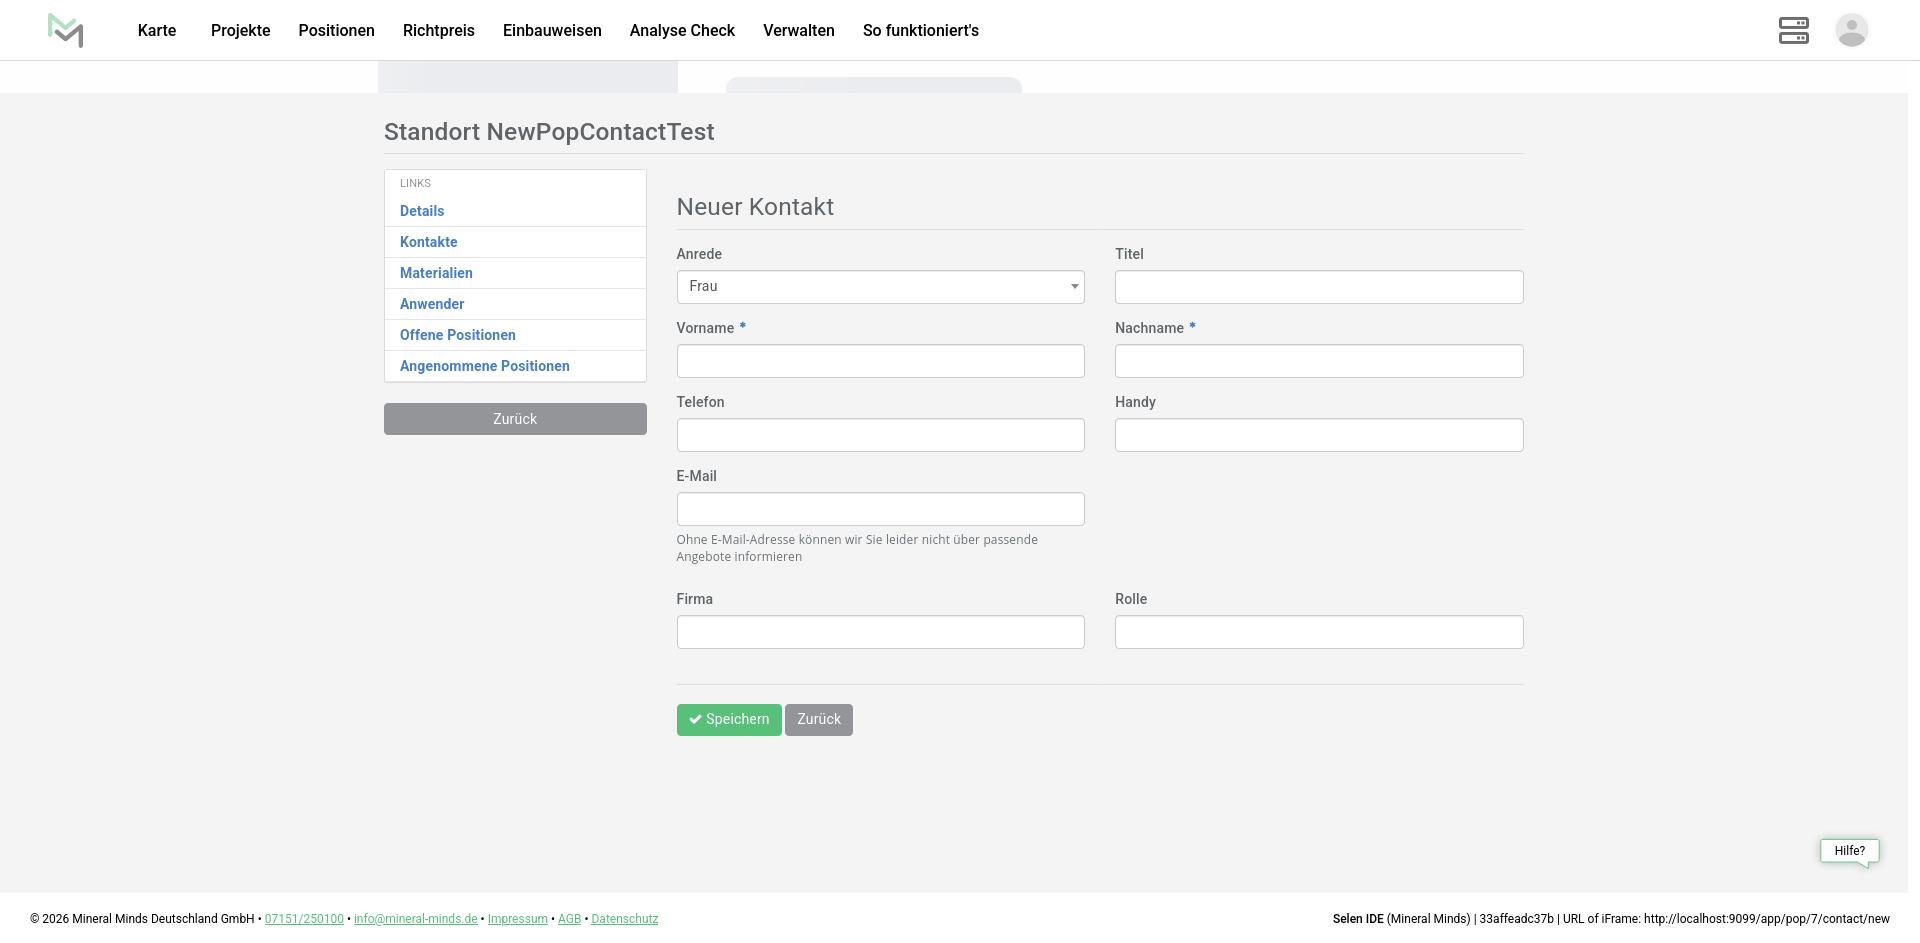Open the Hilfe? help bubble
Image resolution: width=1920 pixels, height=943 pixels.
pyautogui.click(x=1849, y=851)
